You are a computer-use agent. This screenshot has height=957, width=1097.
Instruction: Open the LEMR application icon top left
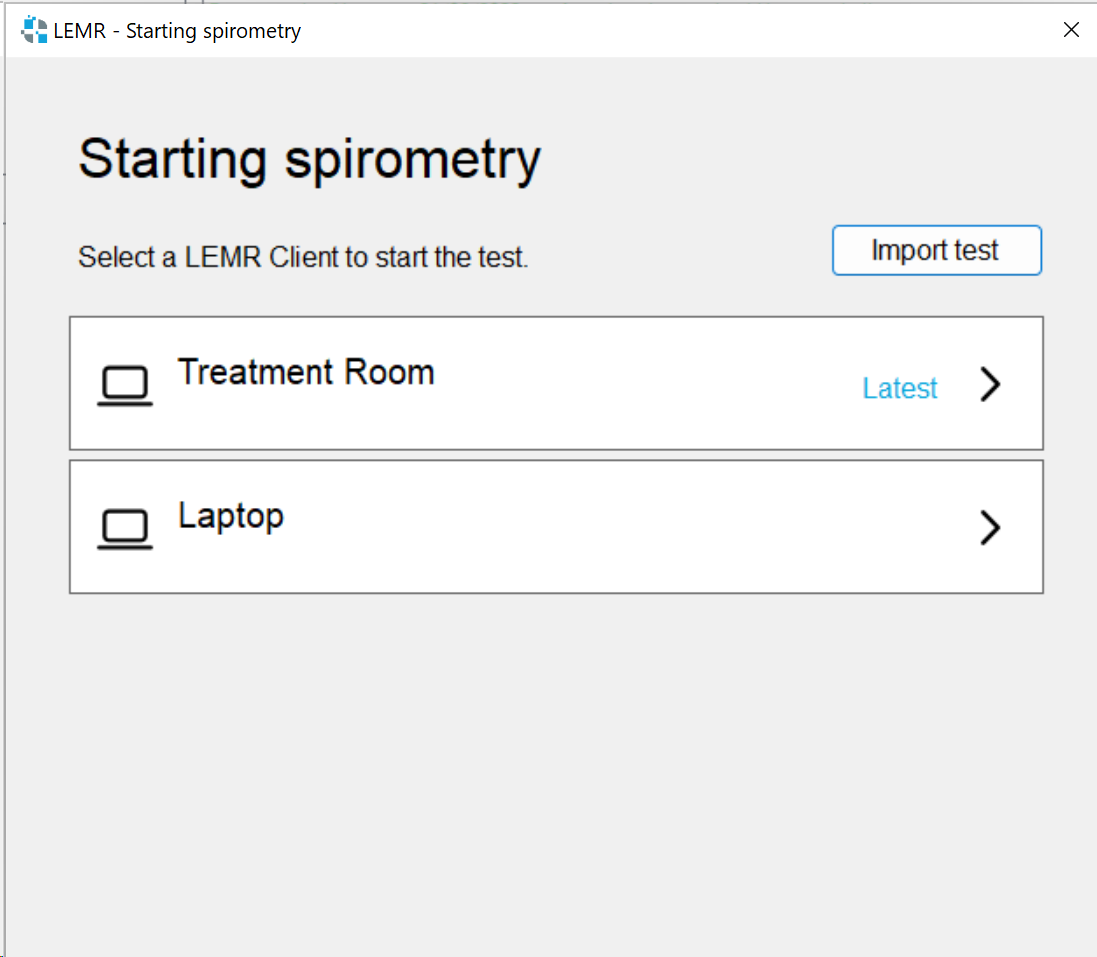point(33,30)
